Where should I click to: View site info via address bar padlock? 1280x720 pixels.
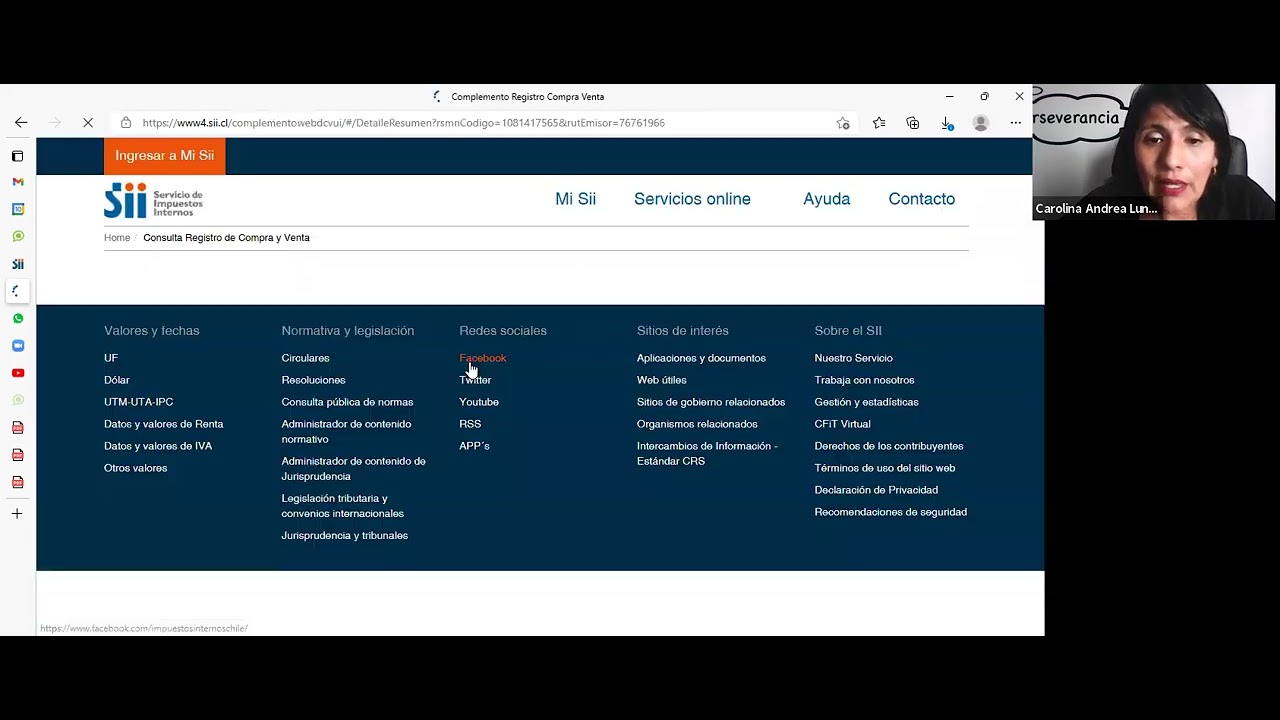(126, 122)
